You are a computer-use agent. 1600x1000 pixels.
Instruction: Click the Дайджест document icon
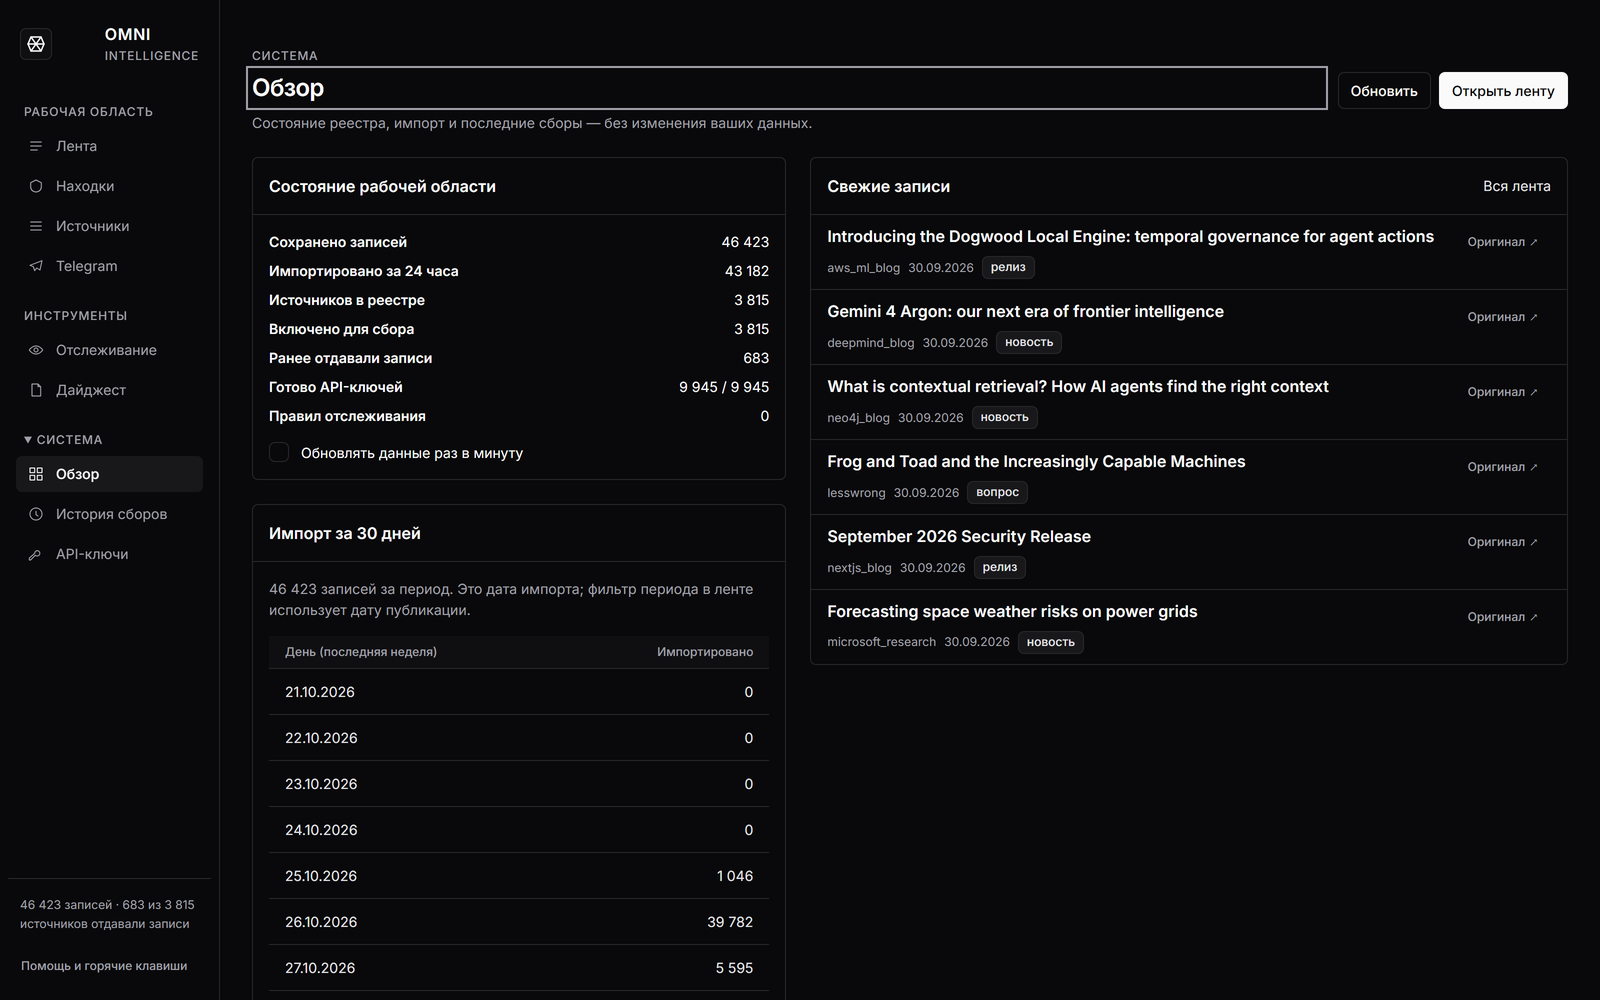pos(36,390)
